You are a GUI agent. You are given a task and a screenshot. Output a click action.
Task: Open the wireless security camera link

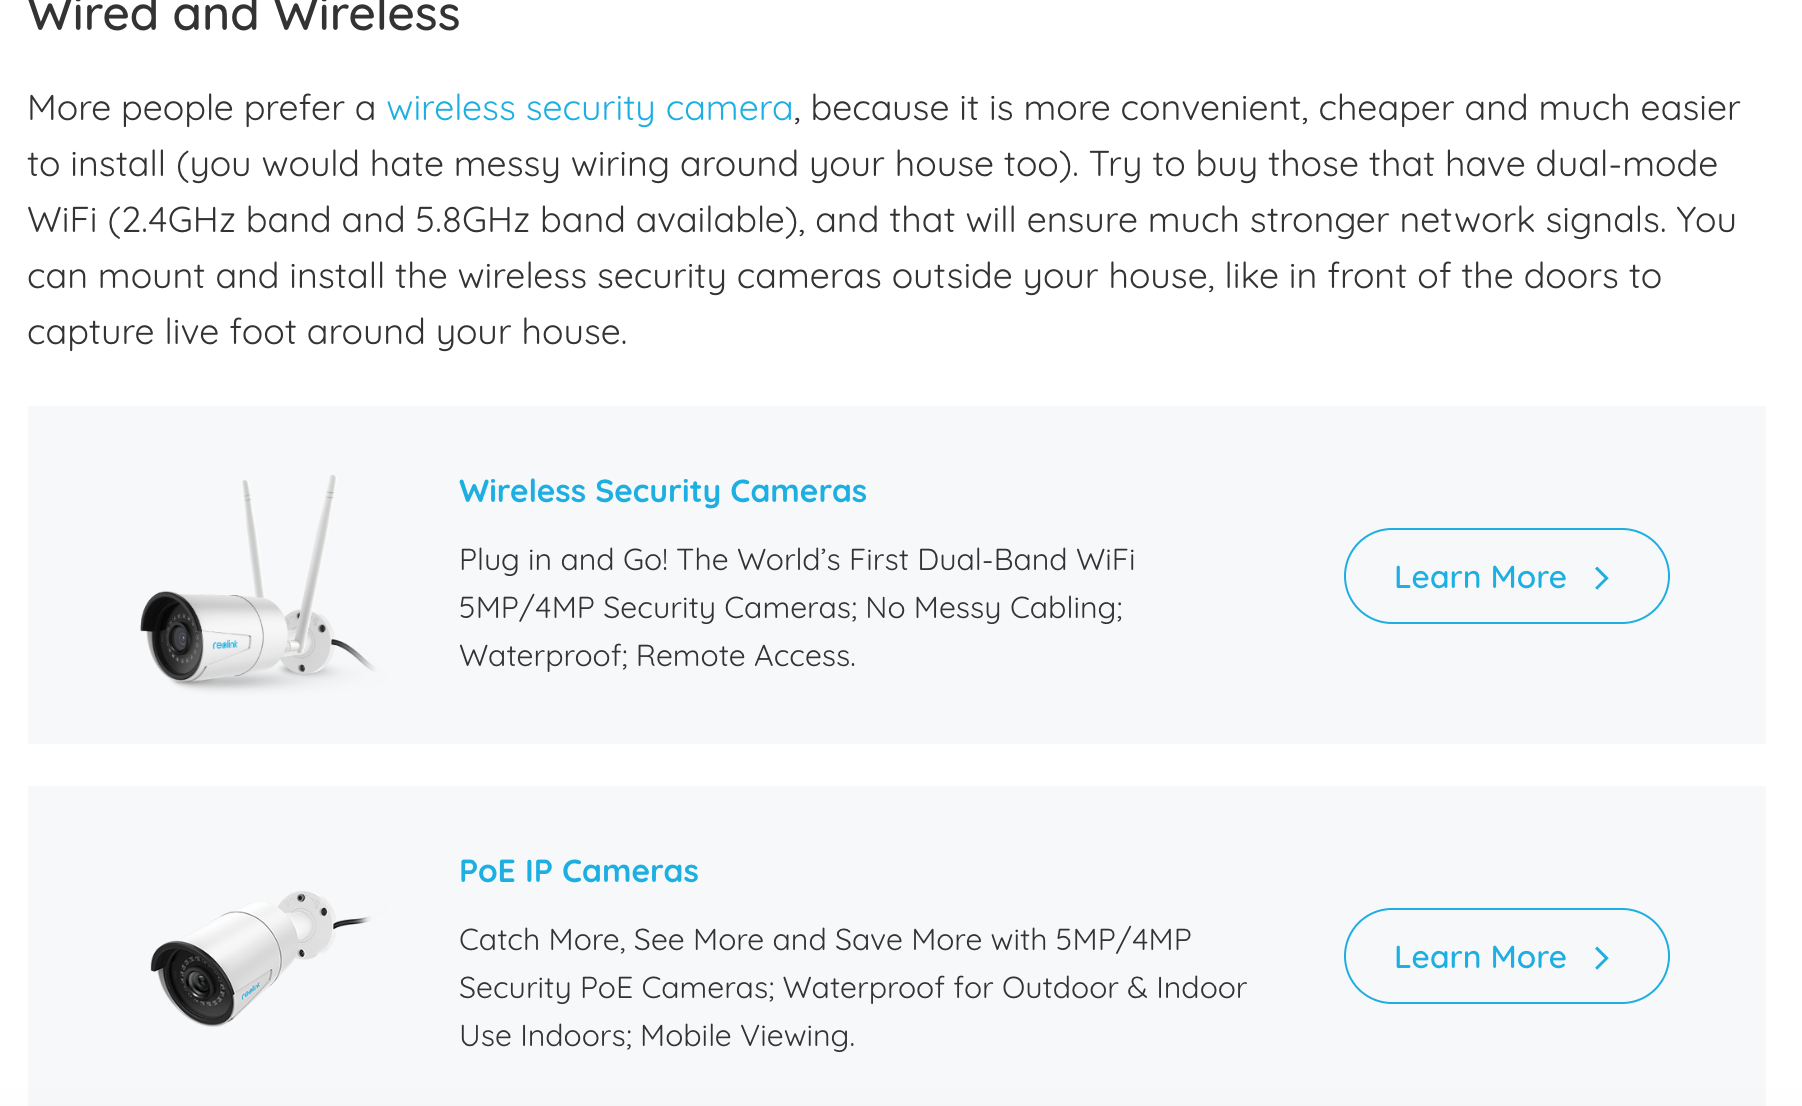click(x=590, y=108)
